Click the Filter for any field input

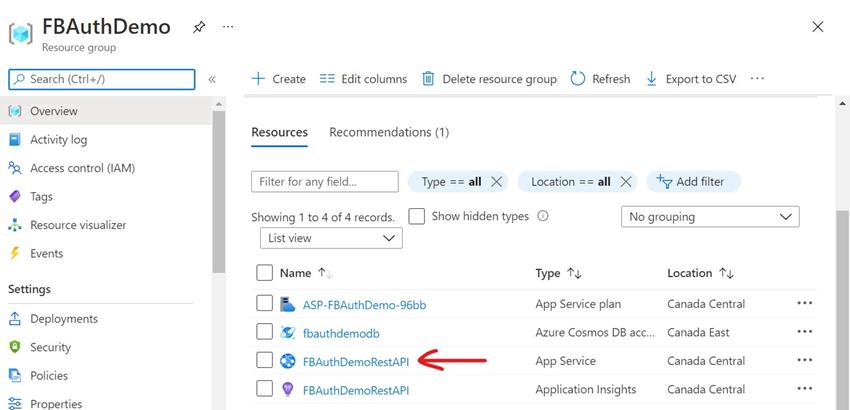click(x=325, y=182)
